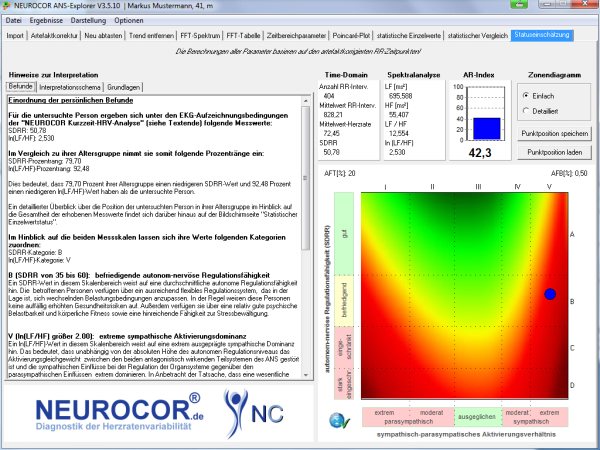Click Anzahl RR-Interv. value 404
The width and height of the screenshot is (600, 450).
click(329, 96)
